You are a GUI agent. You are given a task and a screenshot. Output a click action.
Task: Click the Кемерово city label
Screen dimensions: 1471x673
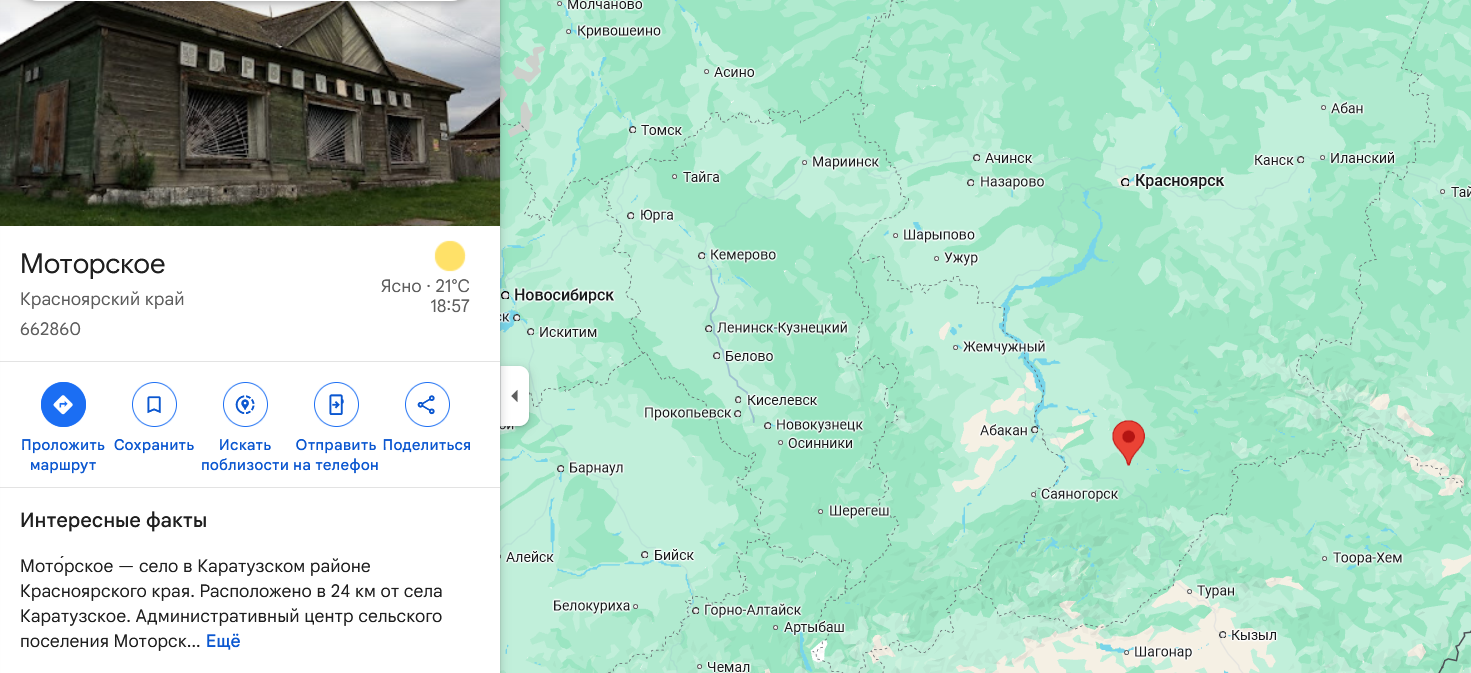pyautogui.click(x=743, y=255)
